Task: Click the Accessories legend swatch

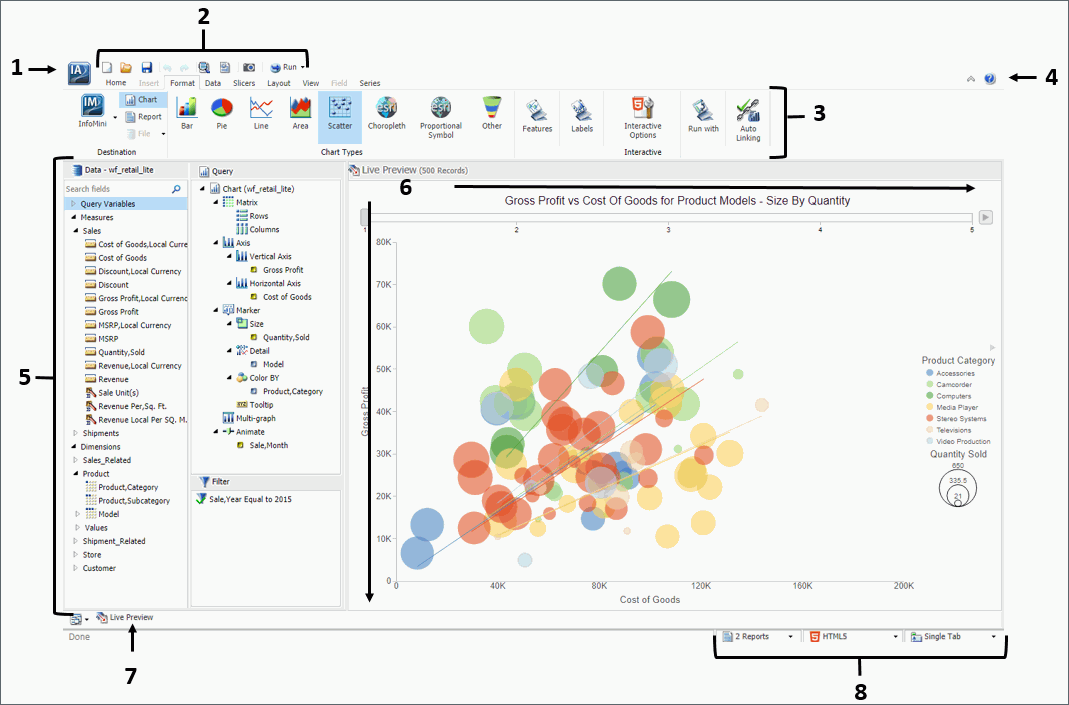Action: point(929,373)
